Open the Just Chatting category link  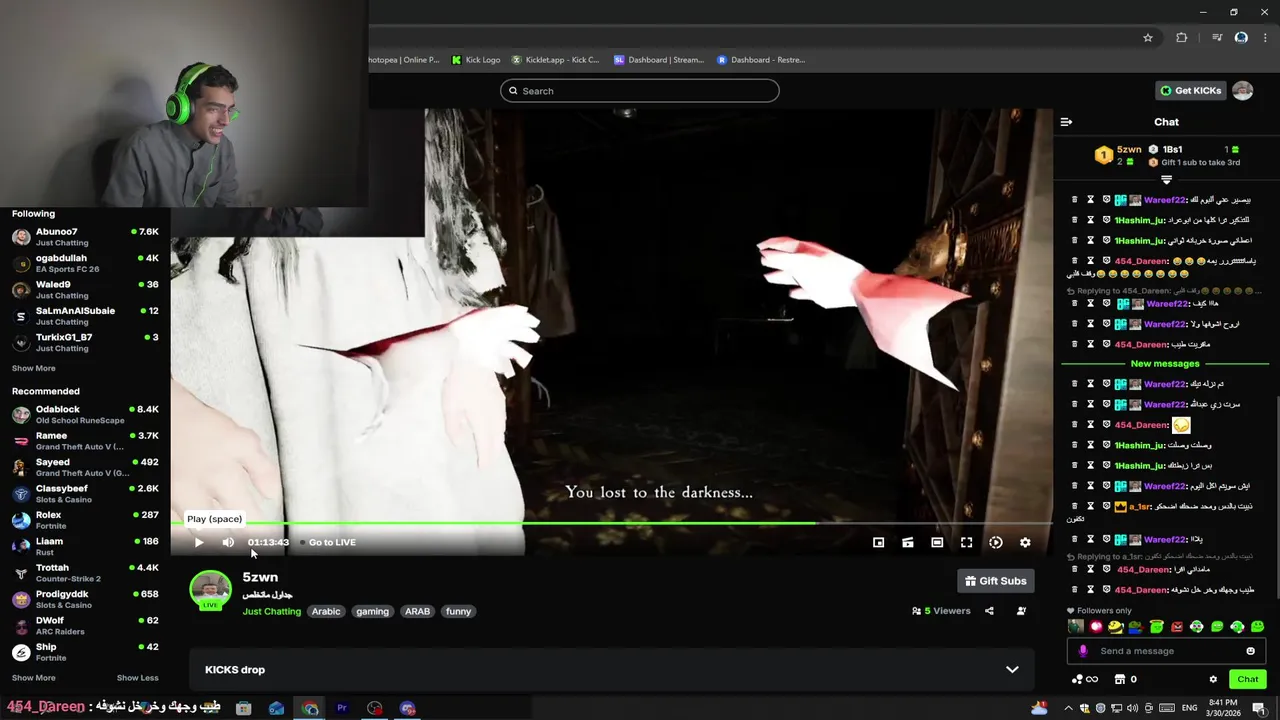coord(271,611)
